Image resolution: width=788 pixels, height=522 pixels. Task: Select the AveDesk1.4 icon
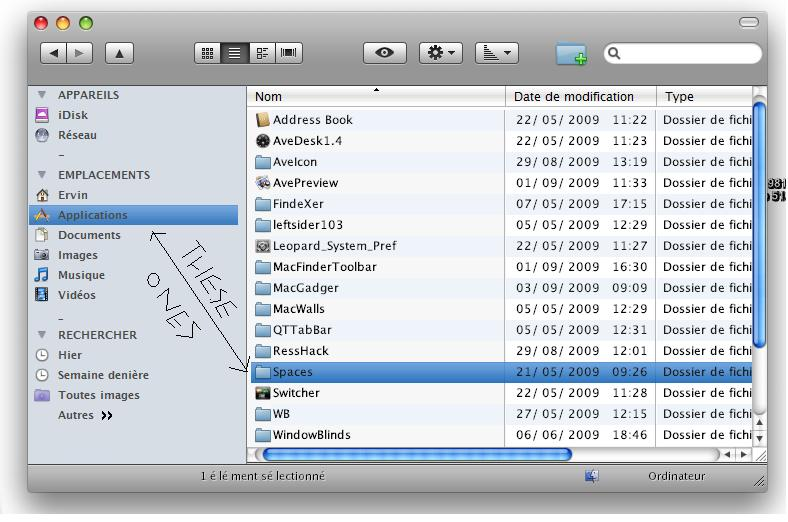tap(262, 141)
